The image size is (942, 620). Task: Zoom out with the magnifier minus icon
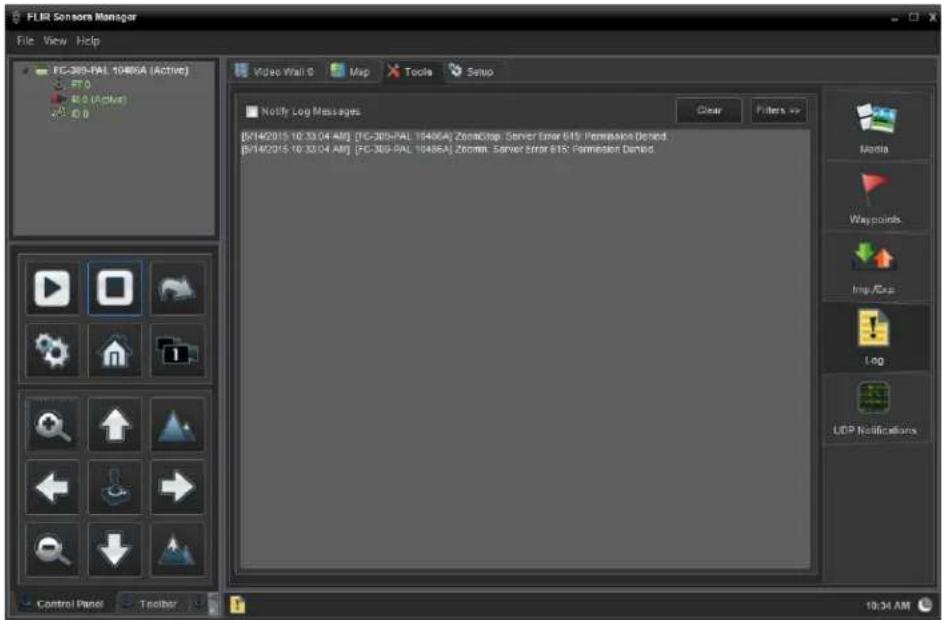click(x=52, y=550)
